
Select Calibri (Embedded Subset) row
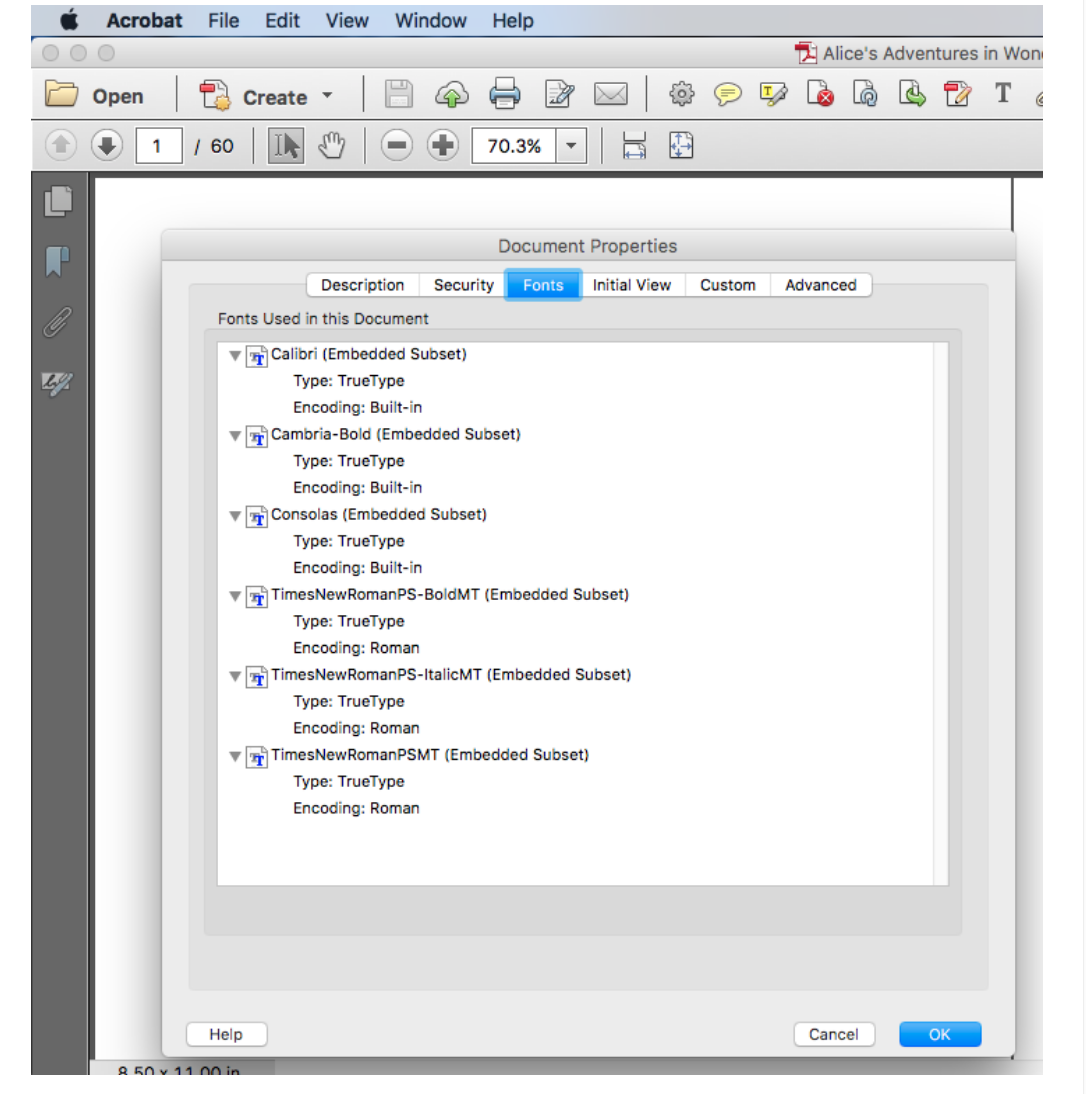(x=369, y=354)
